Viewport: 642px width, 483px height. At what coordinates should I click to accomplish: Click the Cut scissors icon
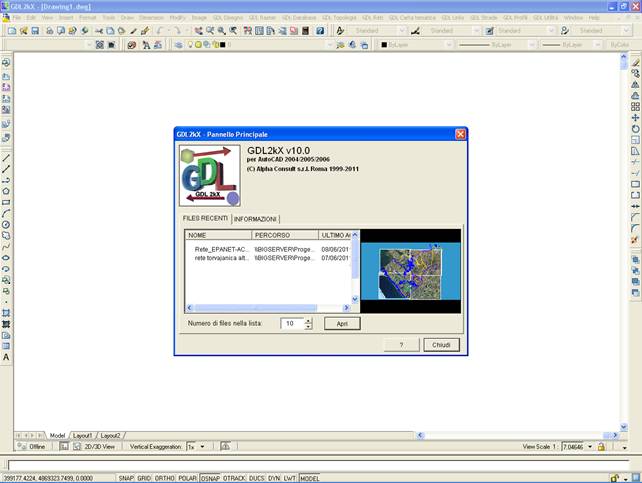click(x=99, y=31)
